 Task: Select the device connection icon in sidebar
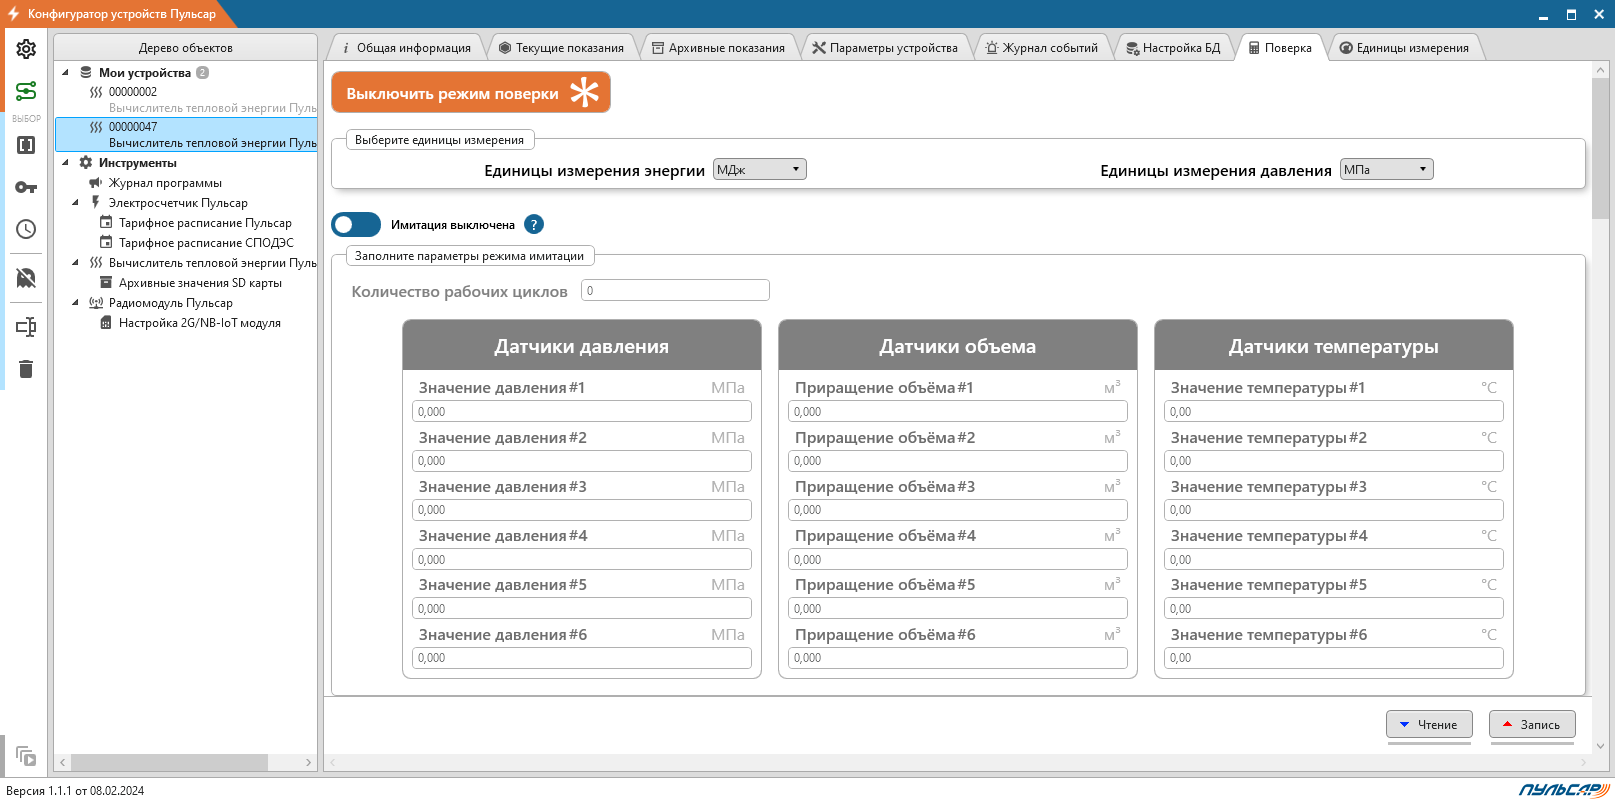[26, 91]
